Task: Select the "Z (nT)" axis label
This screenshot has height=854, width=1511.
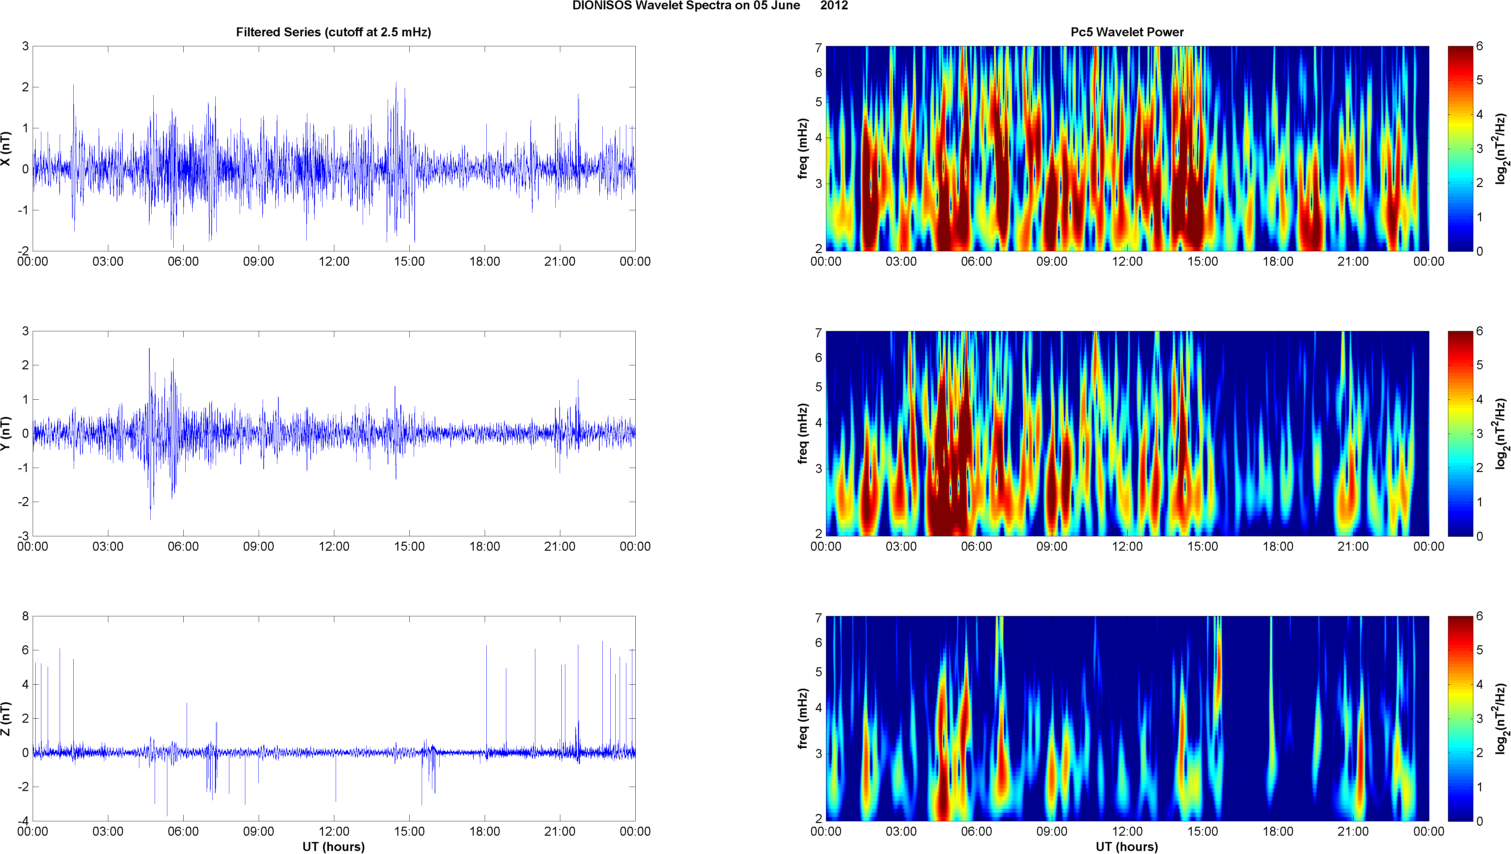Action: [7, 718]
